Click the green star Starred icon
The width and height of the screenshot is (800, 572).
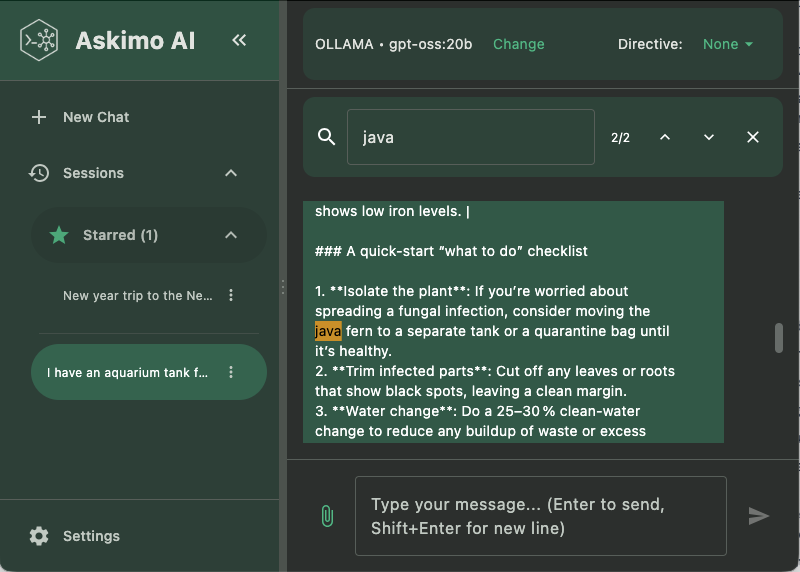[59, 235]
